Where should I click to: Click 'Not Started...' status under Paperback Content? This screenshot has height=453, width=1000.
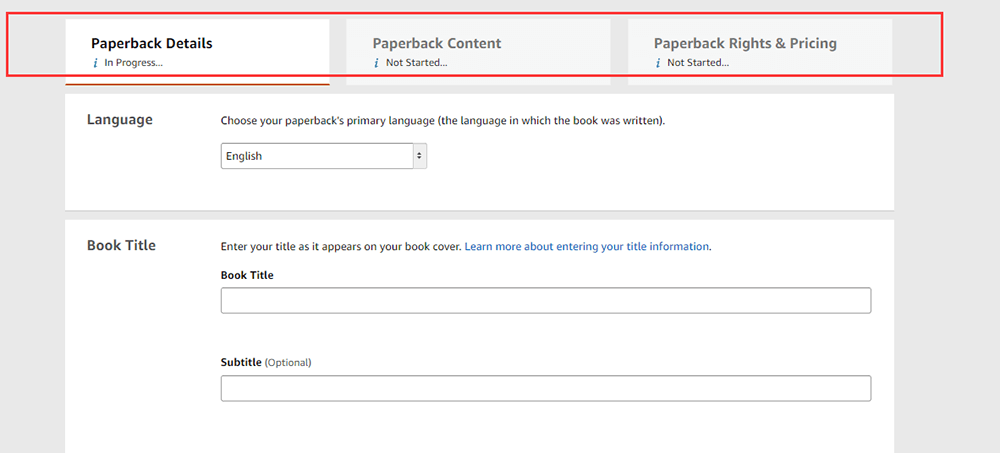[417, 63]
